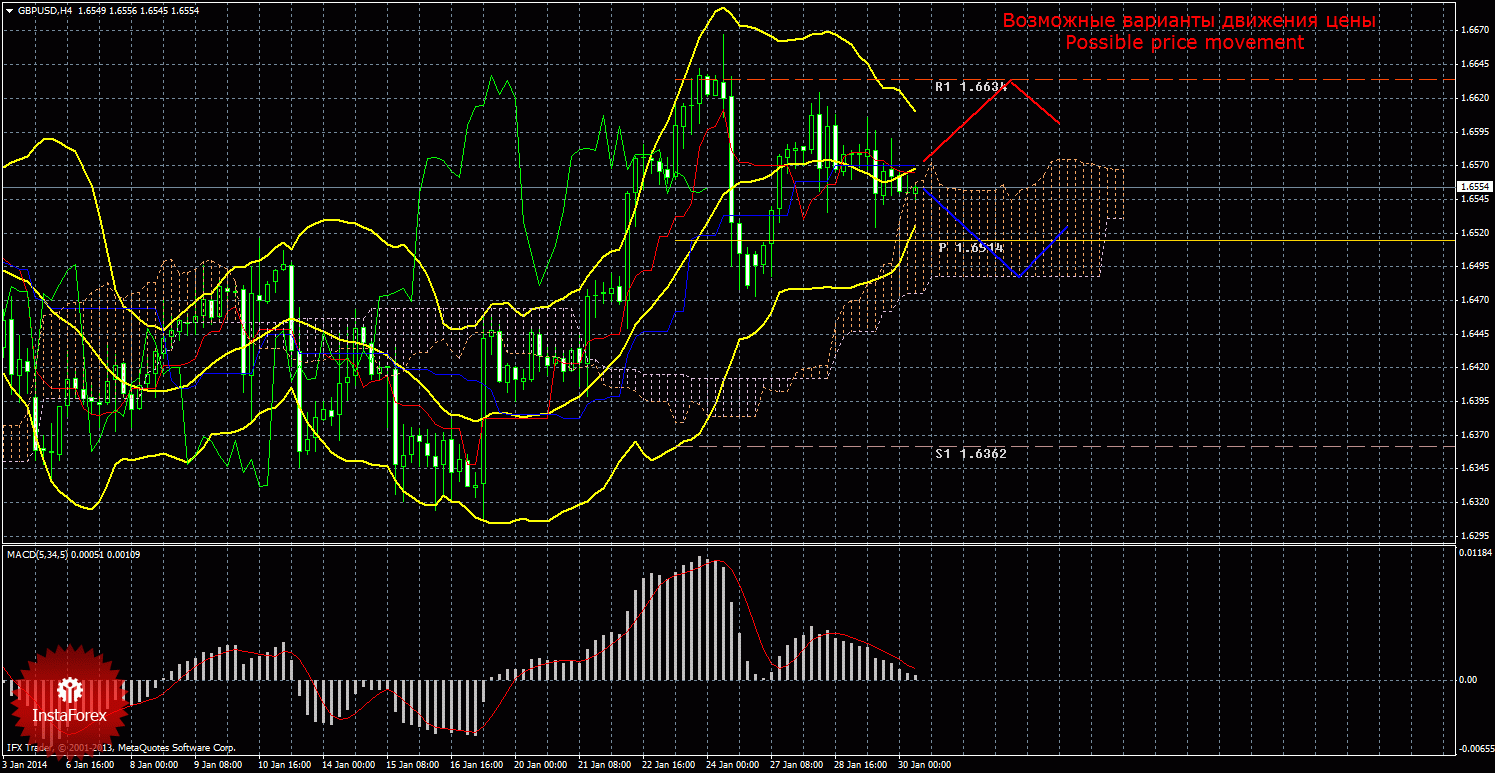Click the '20 Jan 00:00' time label
The width and height of the screenshot is (1495, 773).
pos(540,765)
